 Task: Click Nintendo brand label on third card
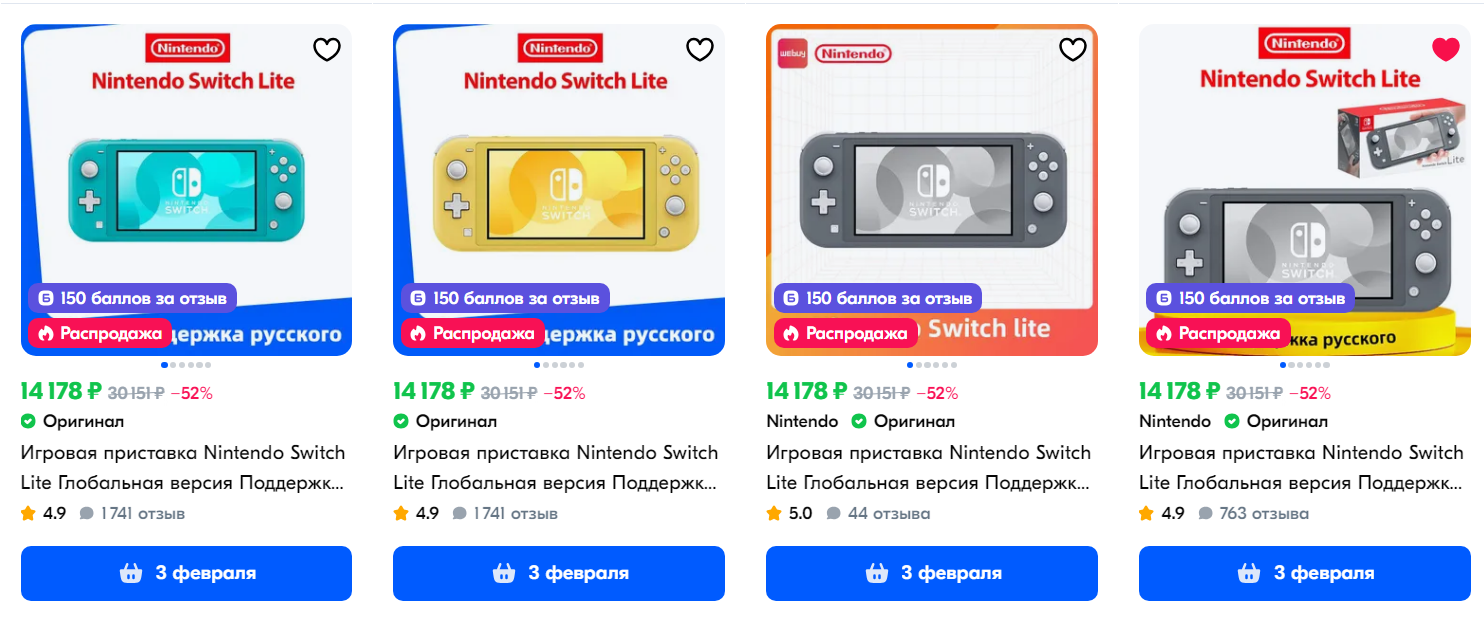tap(802, 421)
